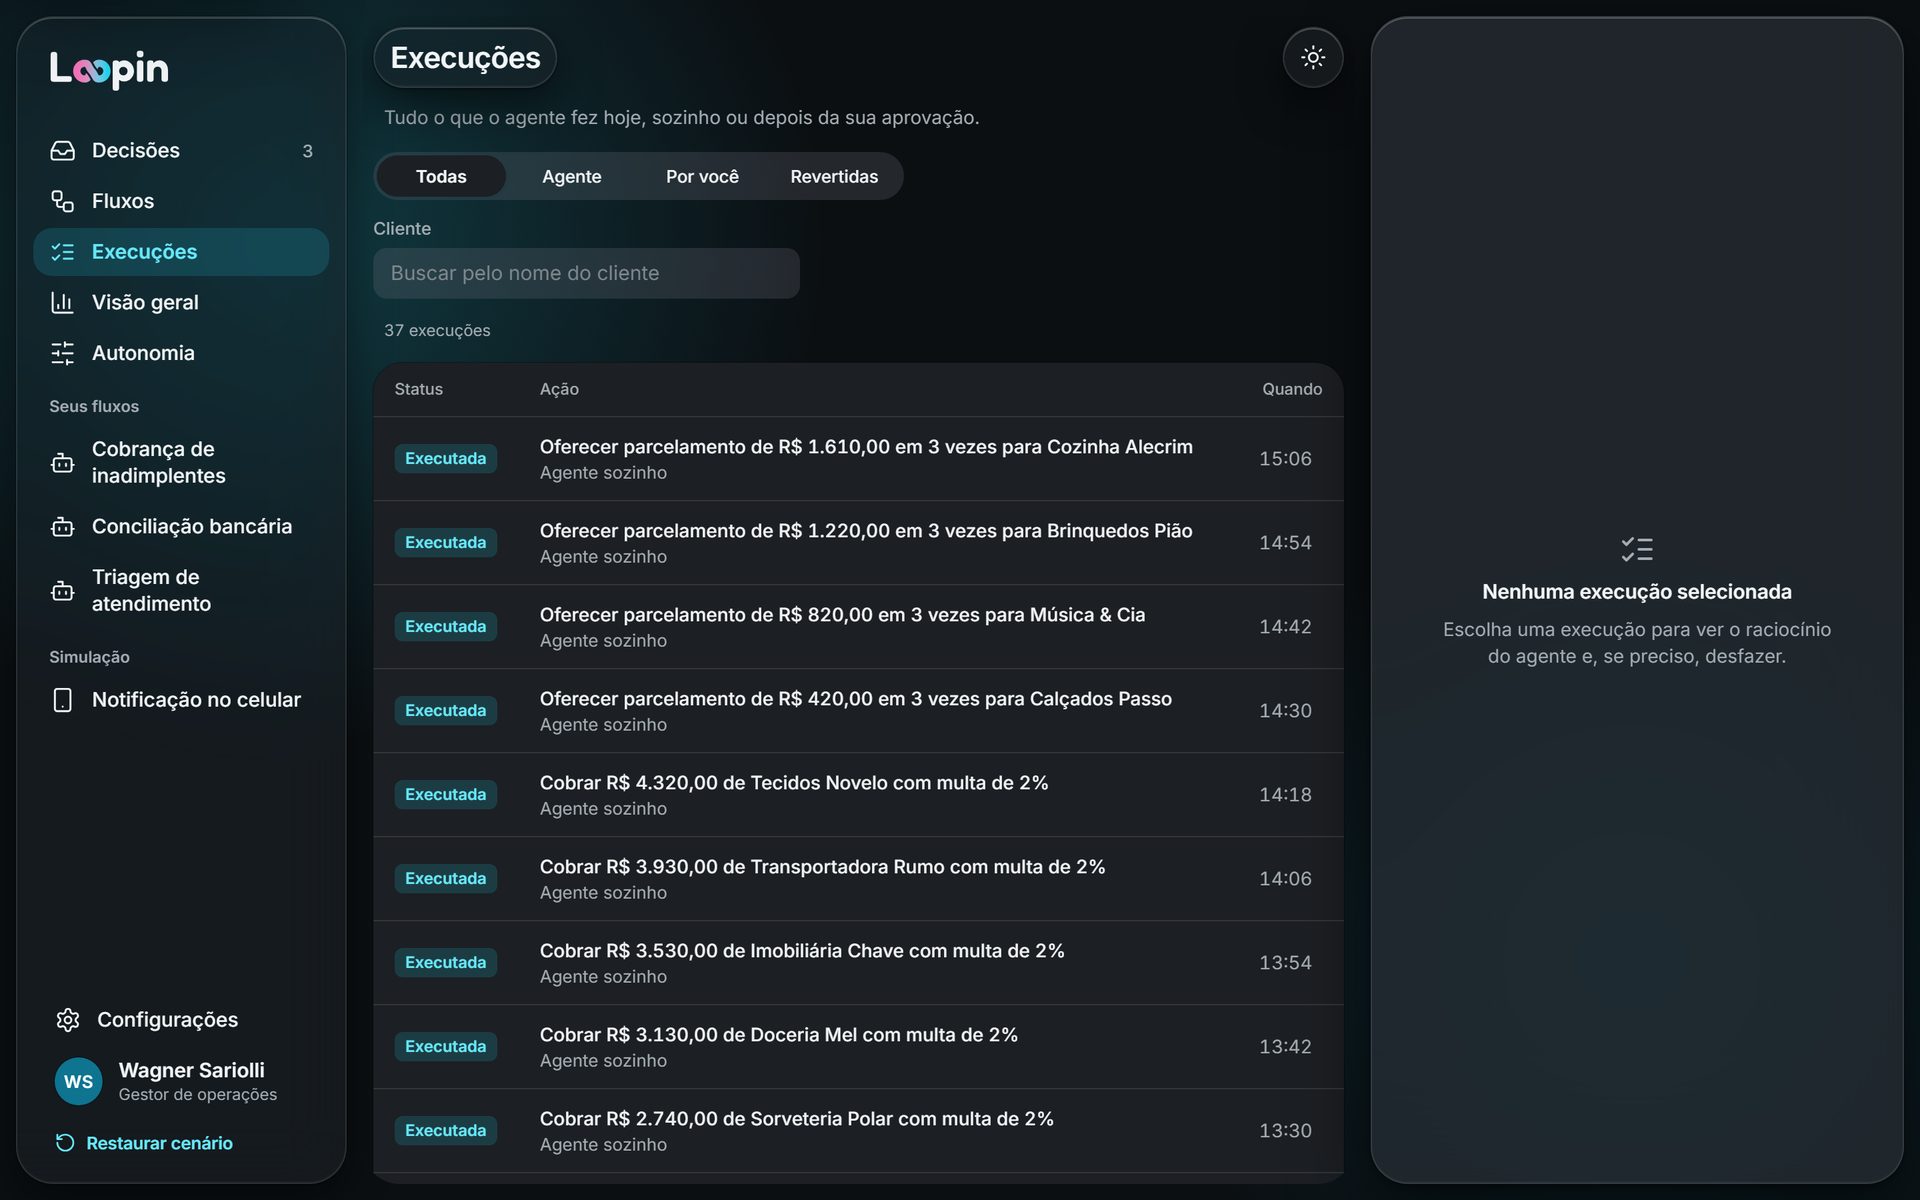This screenshot has width=1920, height=1200.
Task: Open the Doceria Mel cobrança row
Action: pos(858,1047)
